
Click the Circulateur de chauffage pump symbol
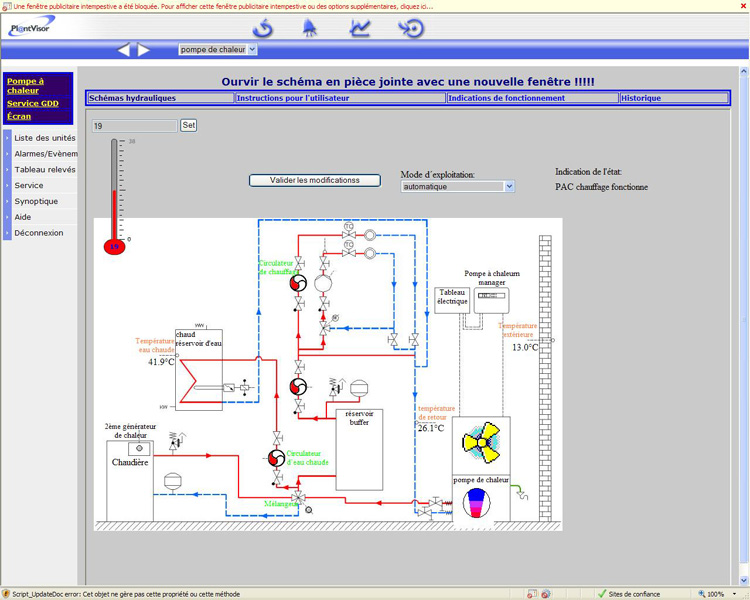(297, 284)
